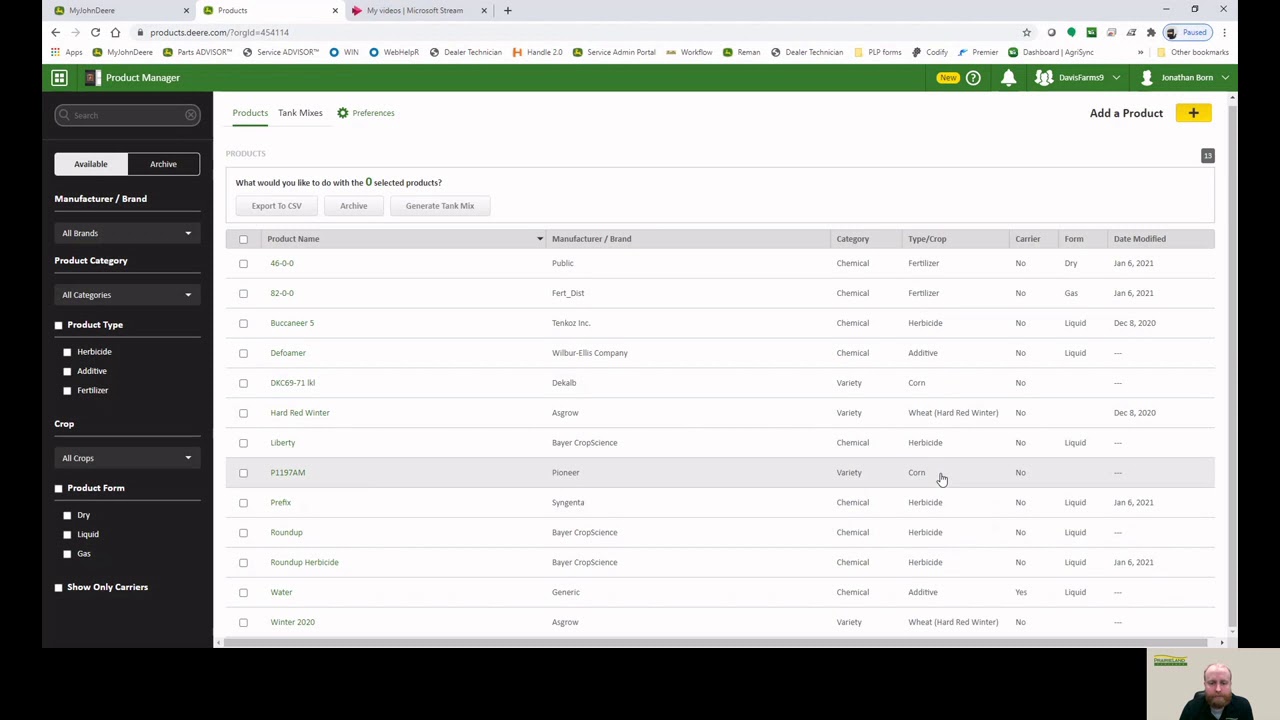This screenshot has width=1280, height=720.
Task: Bookmark the page with the star icon
Action: (x=1026, y=32)
